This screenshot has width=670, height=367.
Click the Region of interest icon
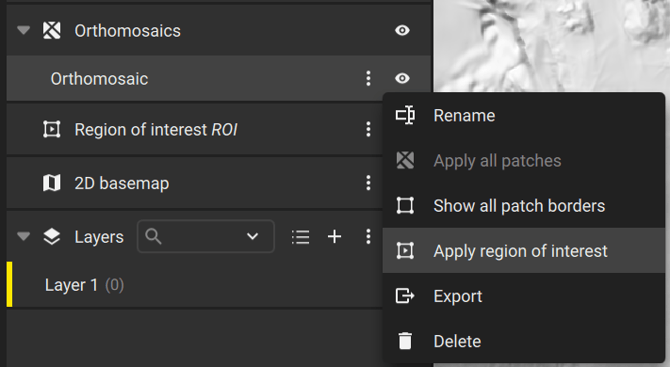coord(52,129)
